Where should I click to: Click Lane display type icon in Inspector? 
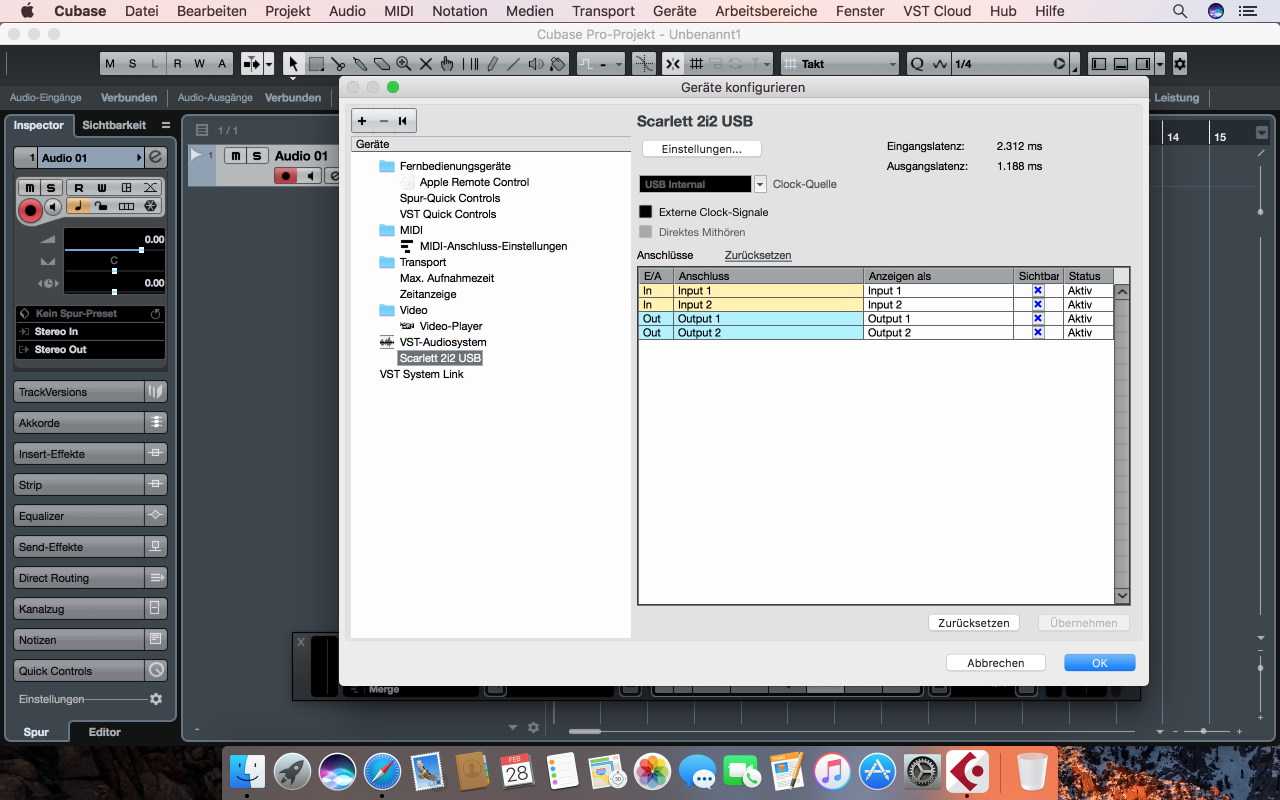[126, 206]
